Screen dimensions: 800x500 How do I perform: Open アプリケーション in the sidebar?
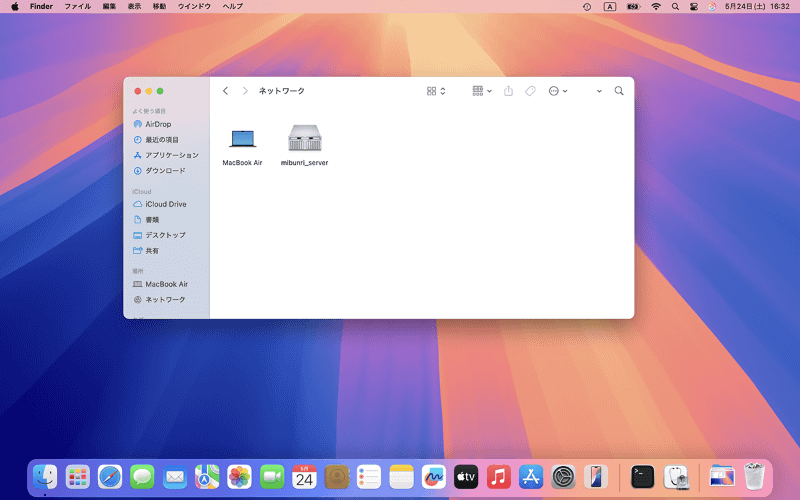coord(166,155)
